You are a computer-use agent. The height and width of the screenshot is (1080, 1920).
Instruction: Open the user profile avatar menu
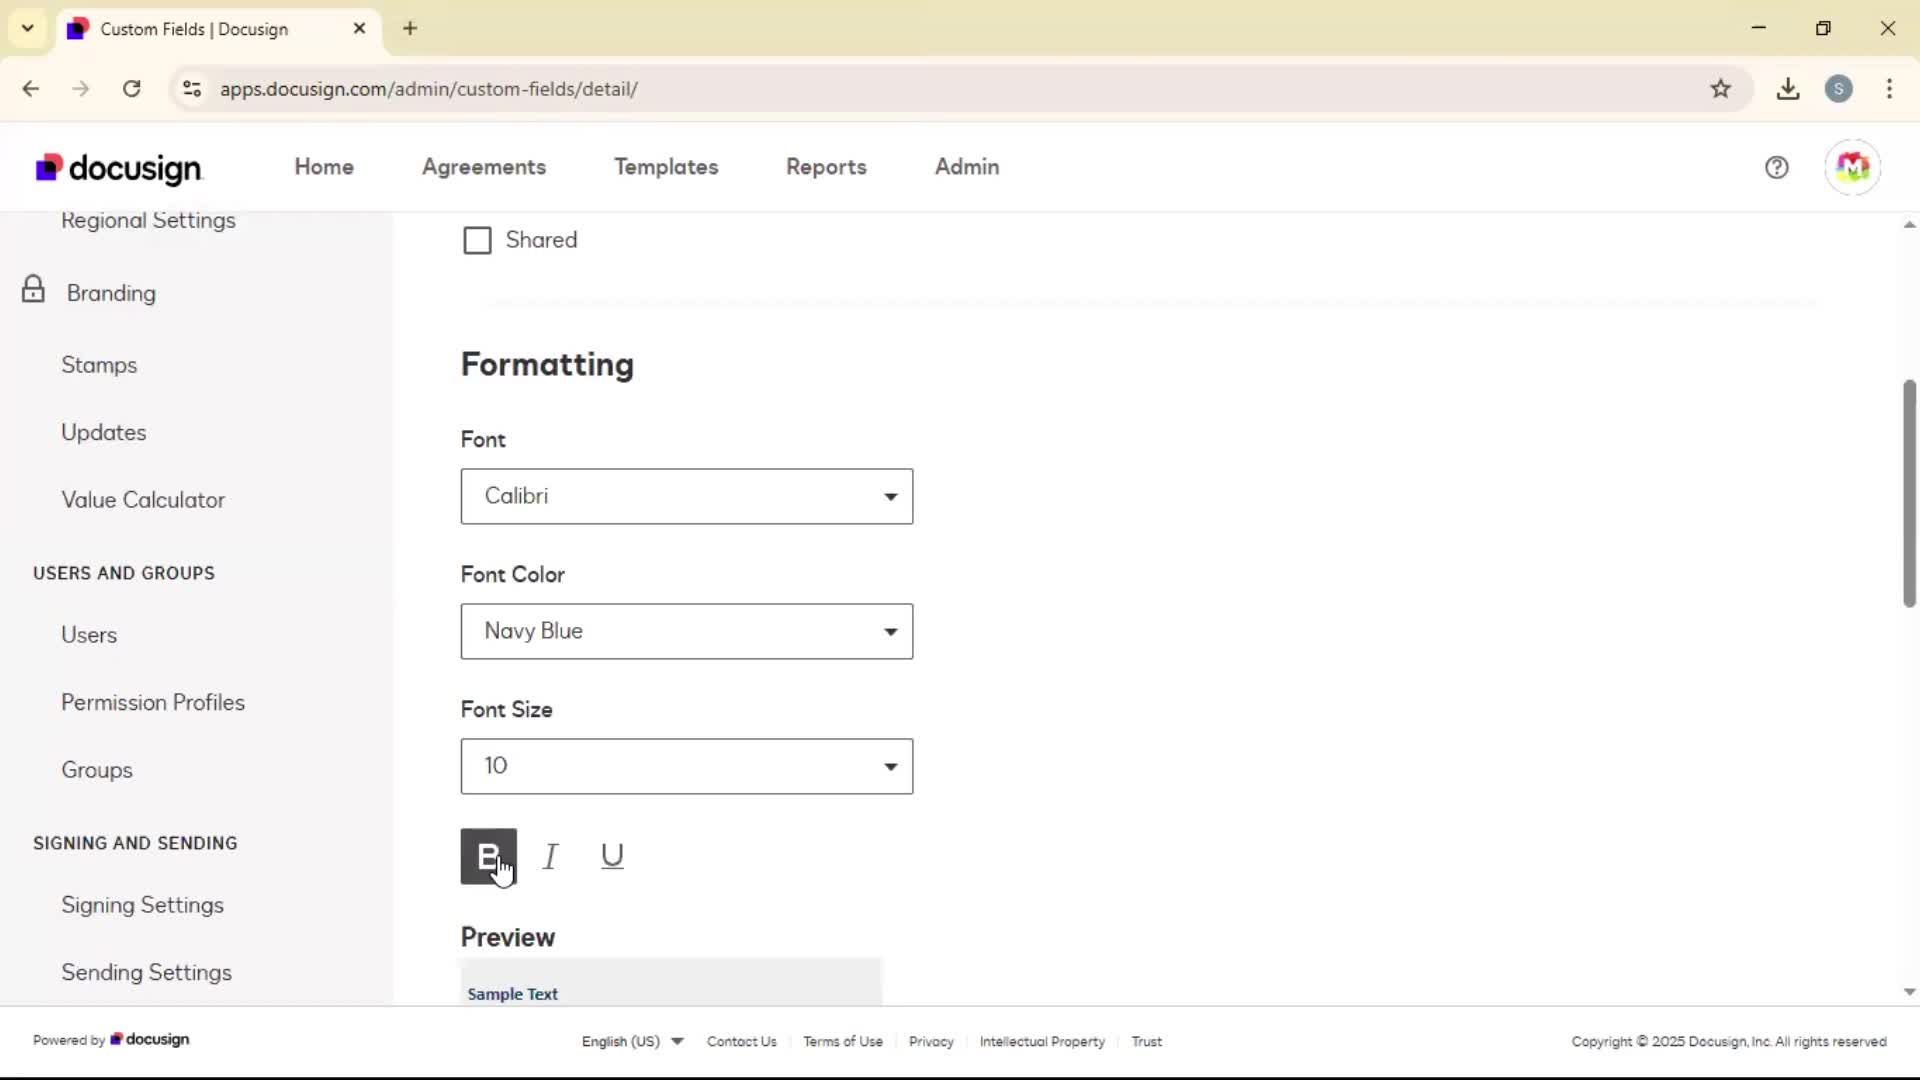[x=1852, y=167]
